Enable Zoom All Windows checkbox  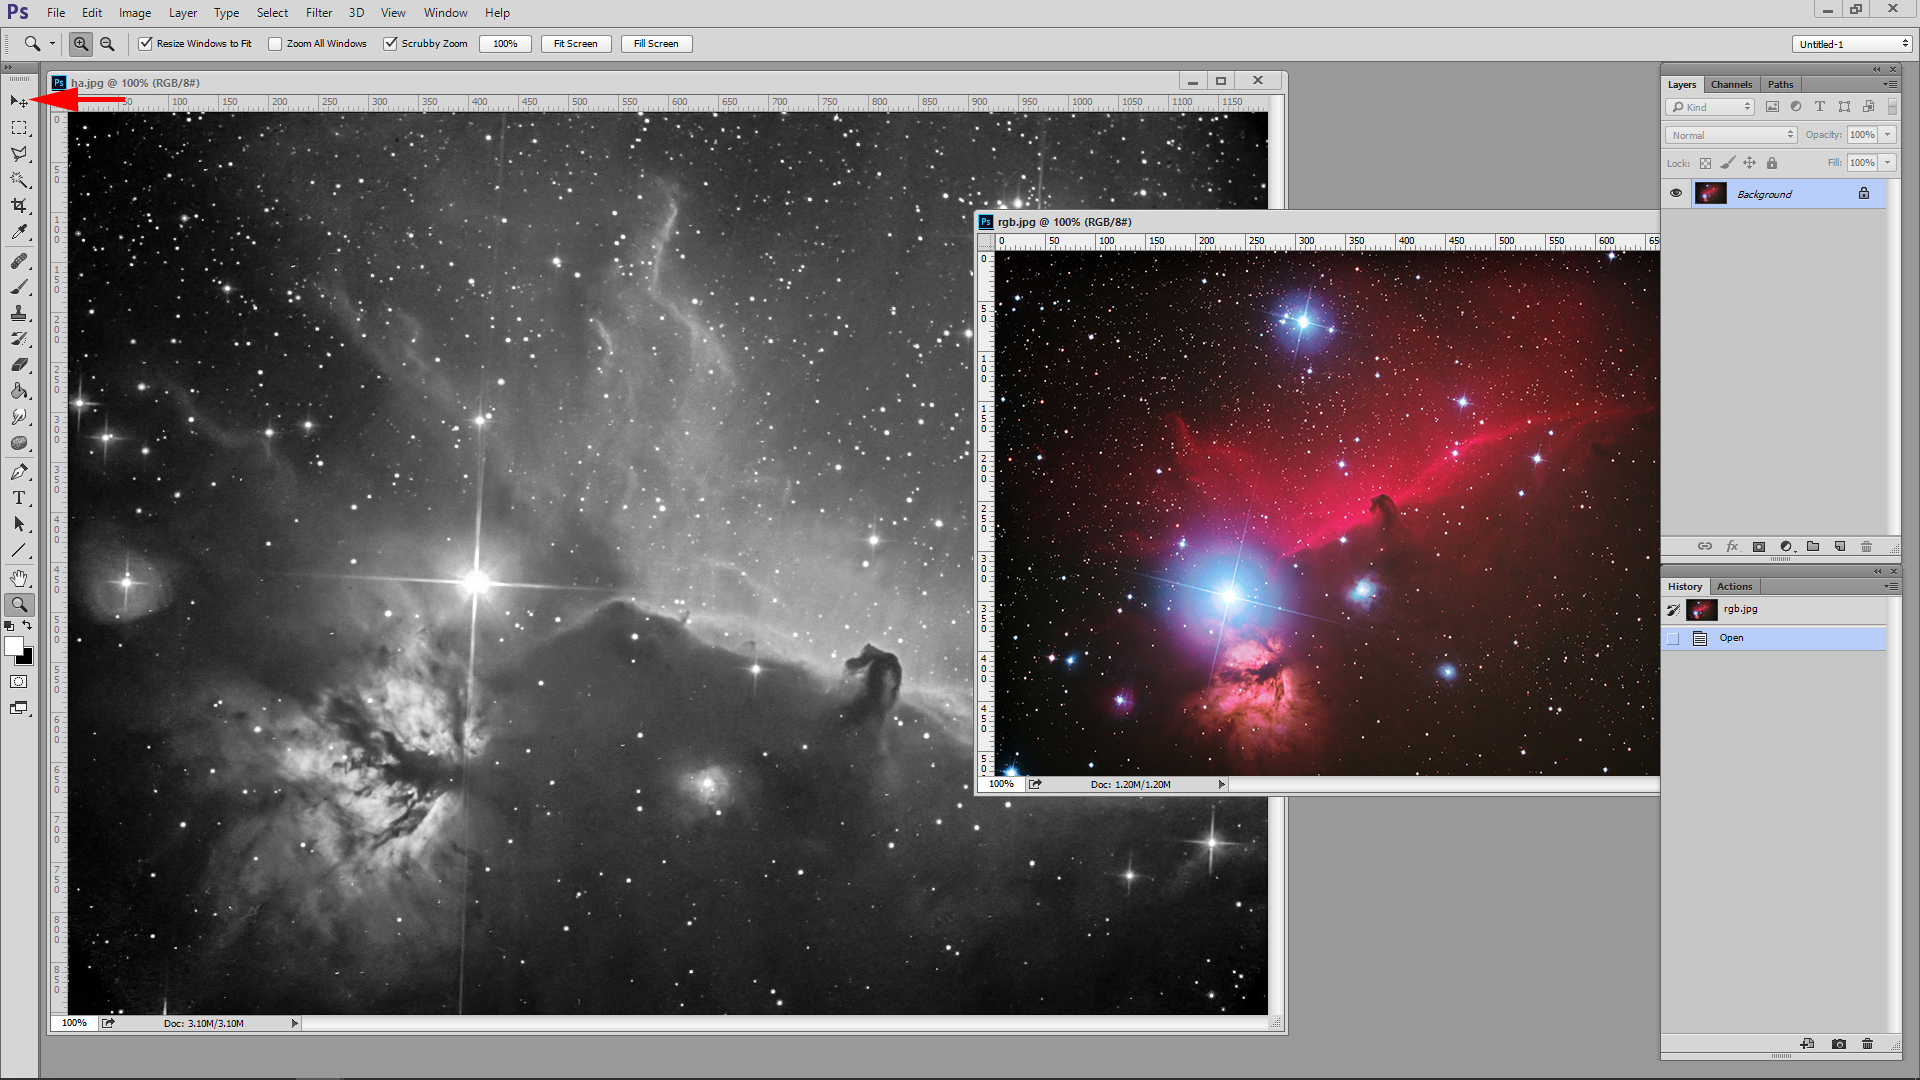click(x=275, y=44)
